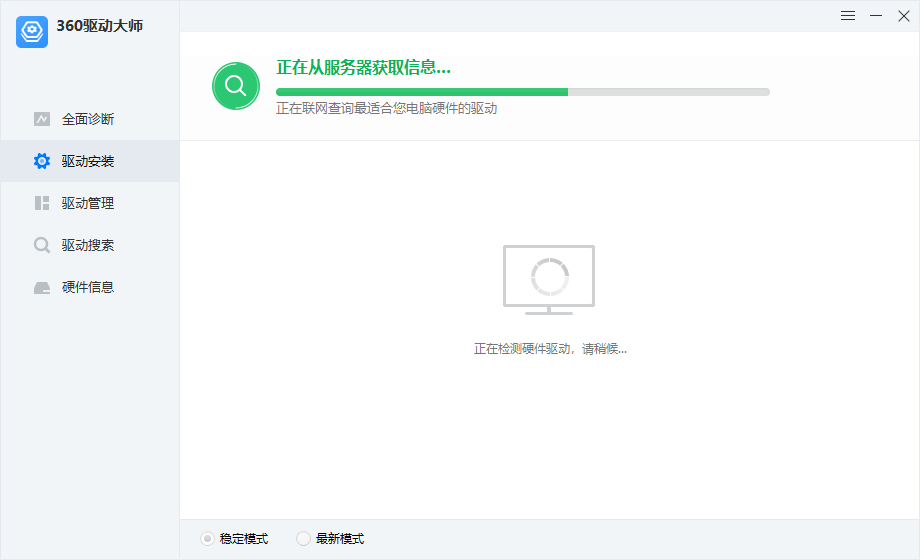Click the heading 正在从服务器获取信息...
920x560 pixels.
click(364, 68)
